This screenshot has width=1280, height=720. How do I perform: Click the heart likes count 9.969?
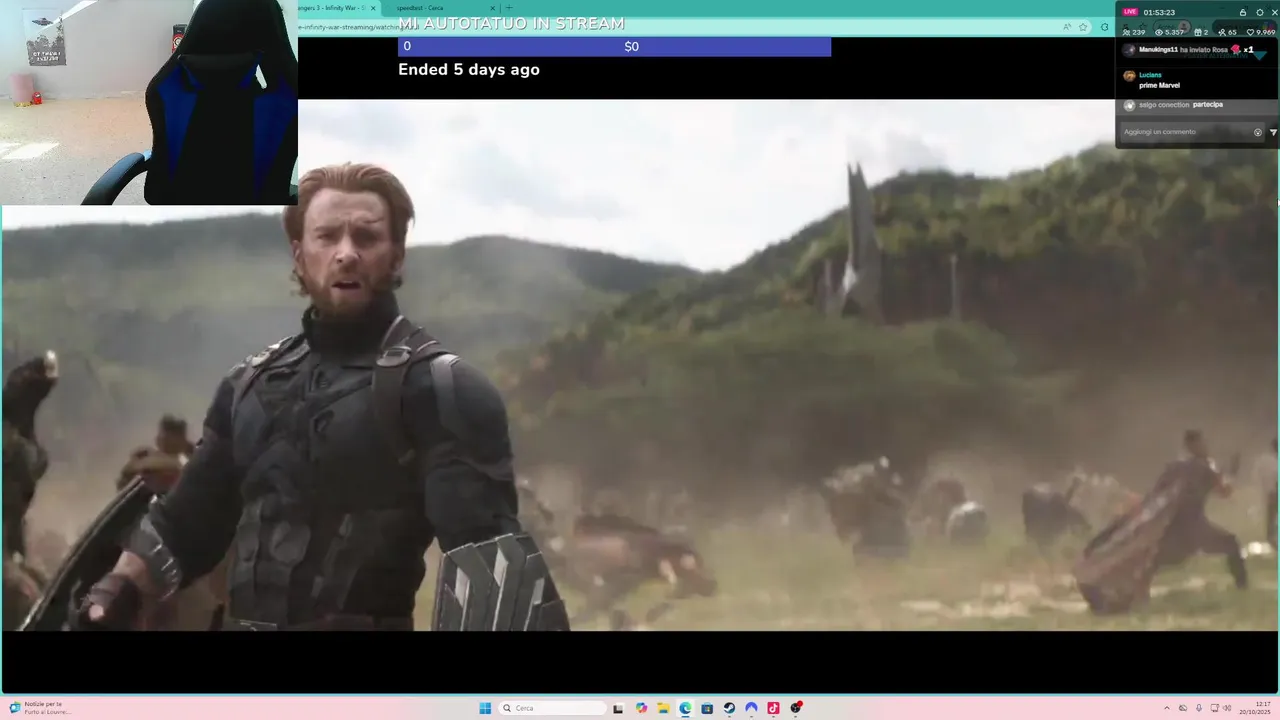click(x=1260, y=32)
